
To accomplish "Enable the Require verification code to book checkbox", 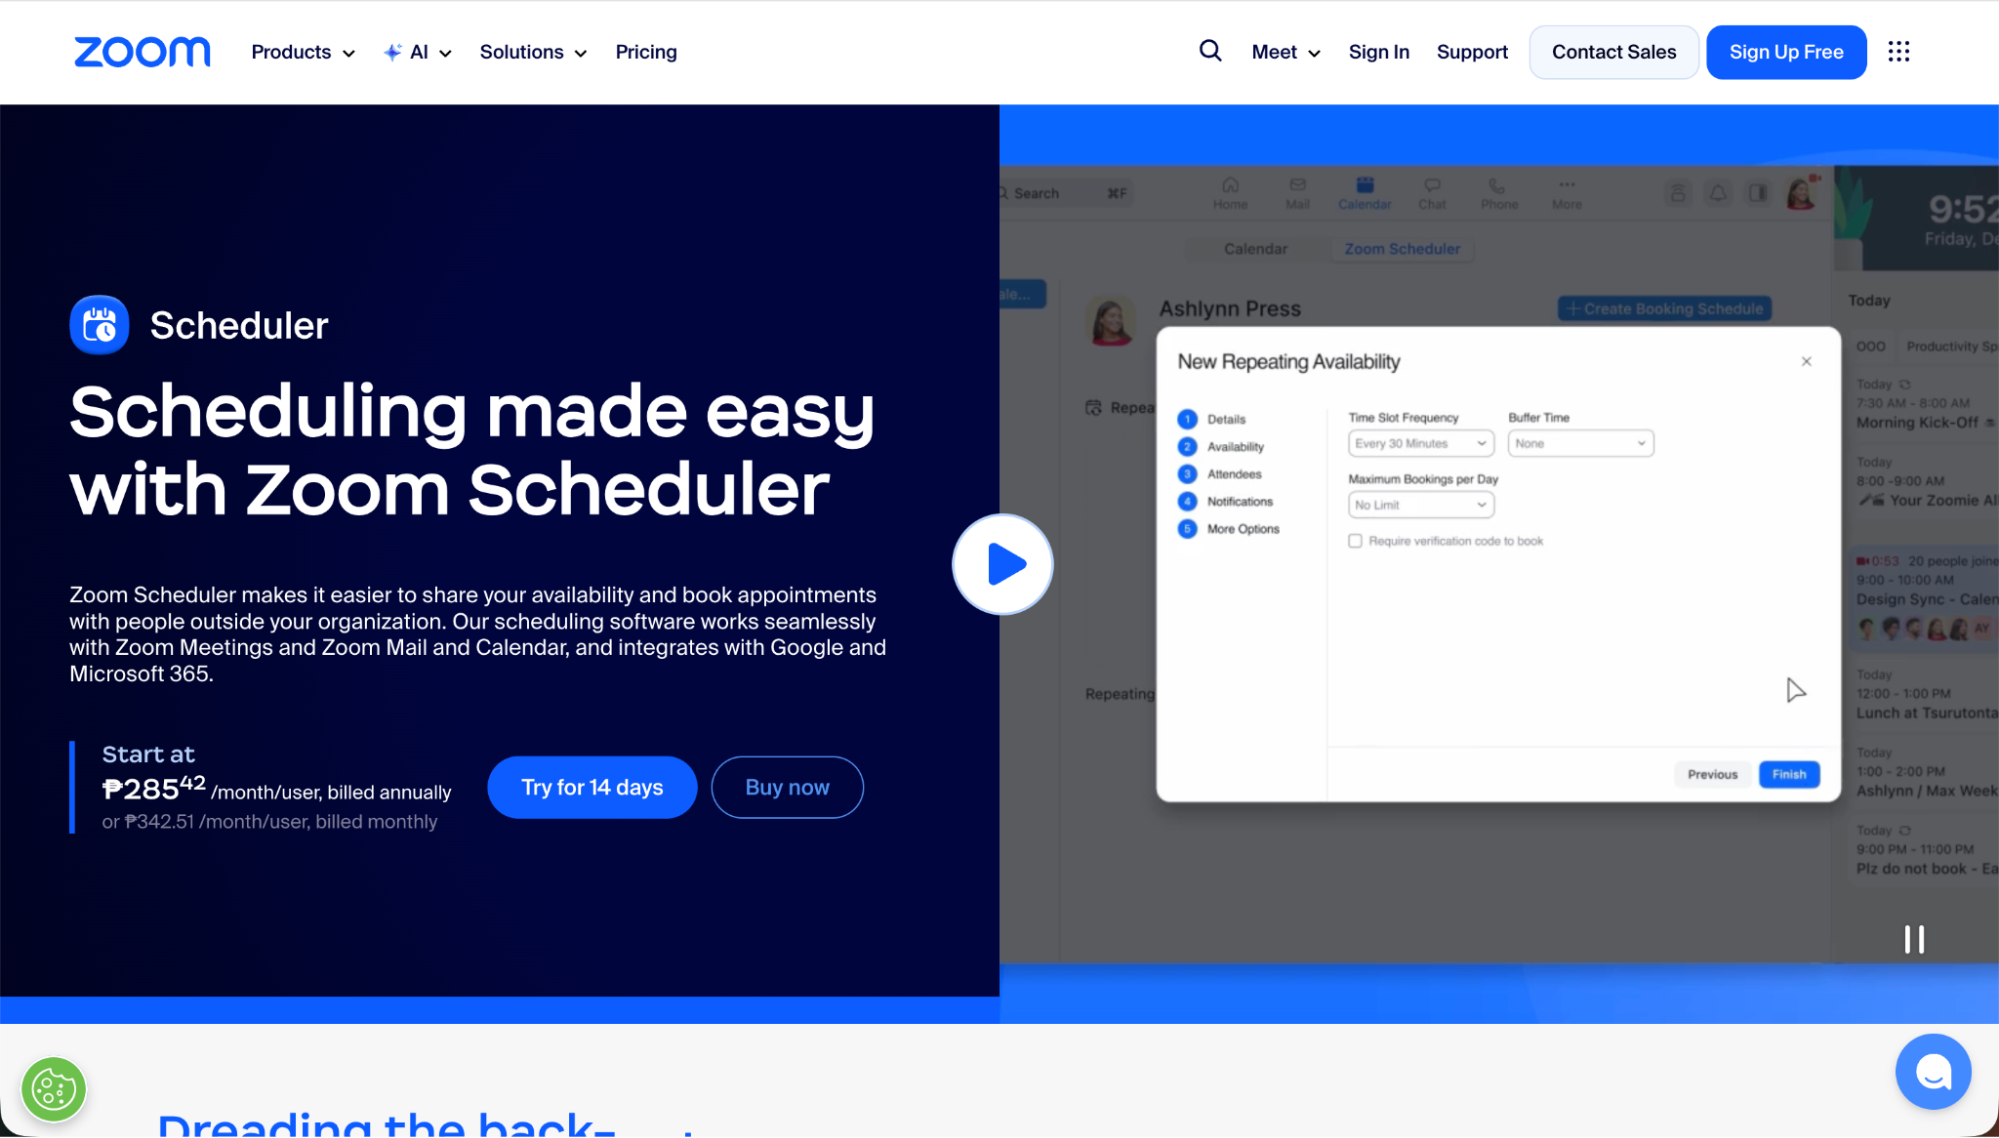I will pos(1355,540).
